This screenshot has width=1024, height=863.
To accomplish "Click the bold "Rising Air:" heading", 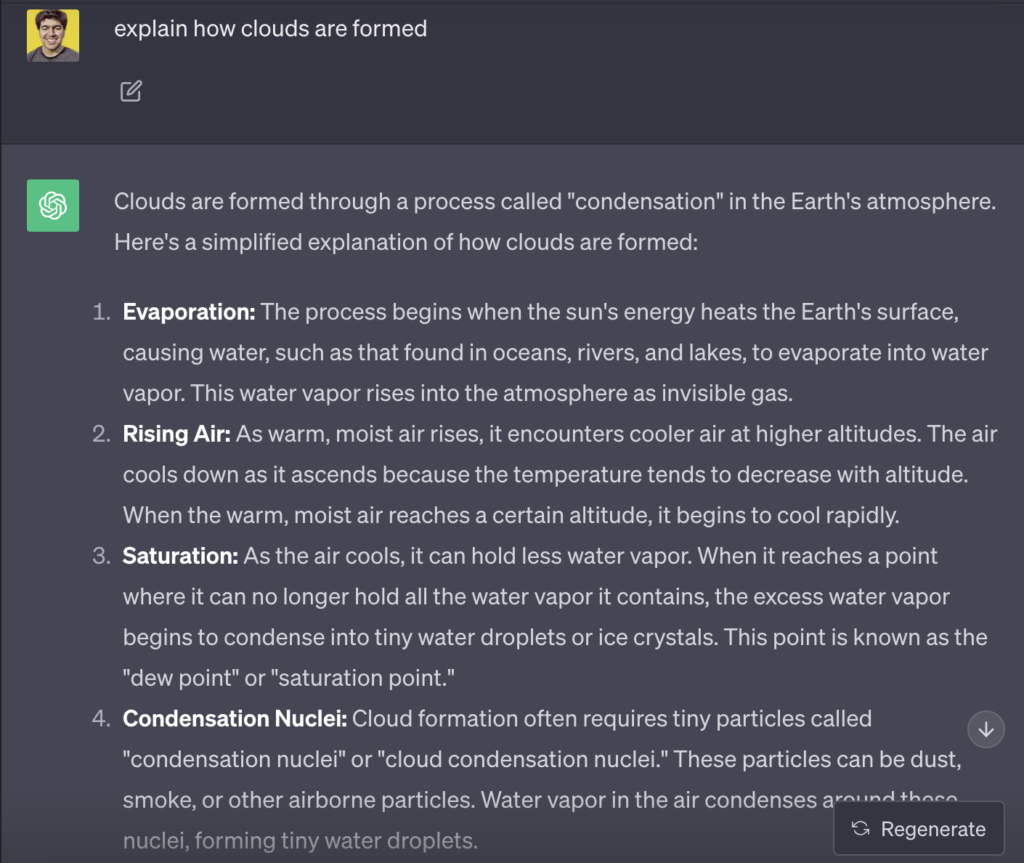I will click(177, 434).
